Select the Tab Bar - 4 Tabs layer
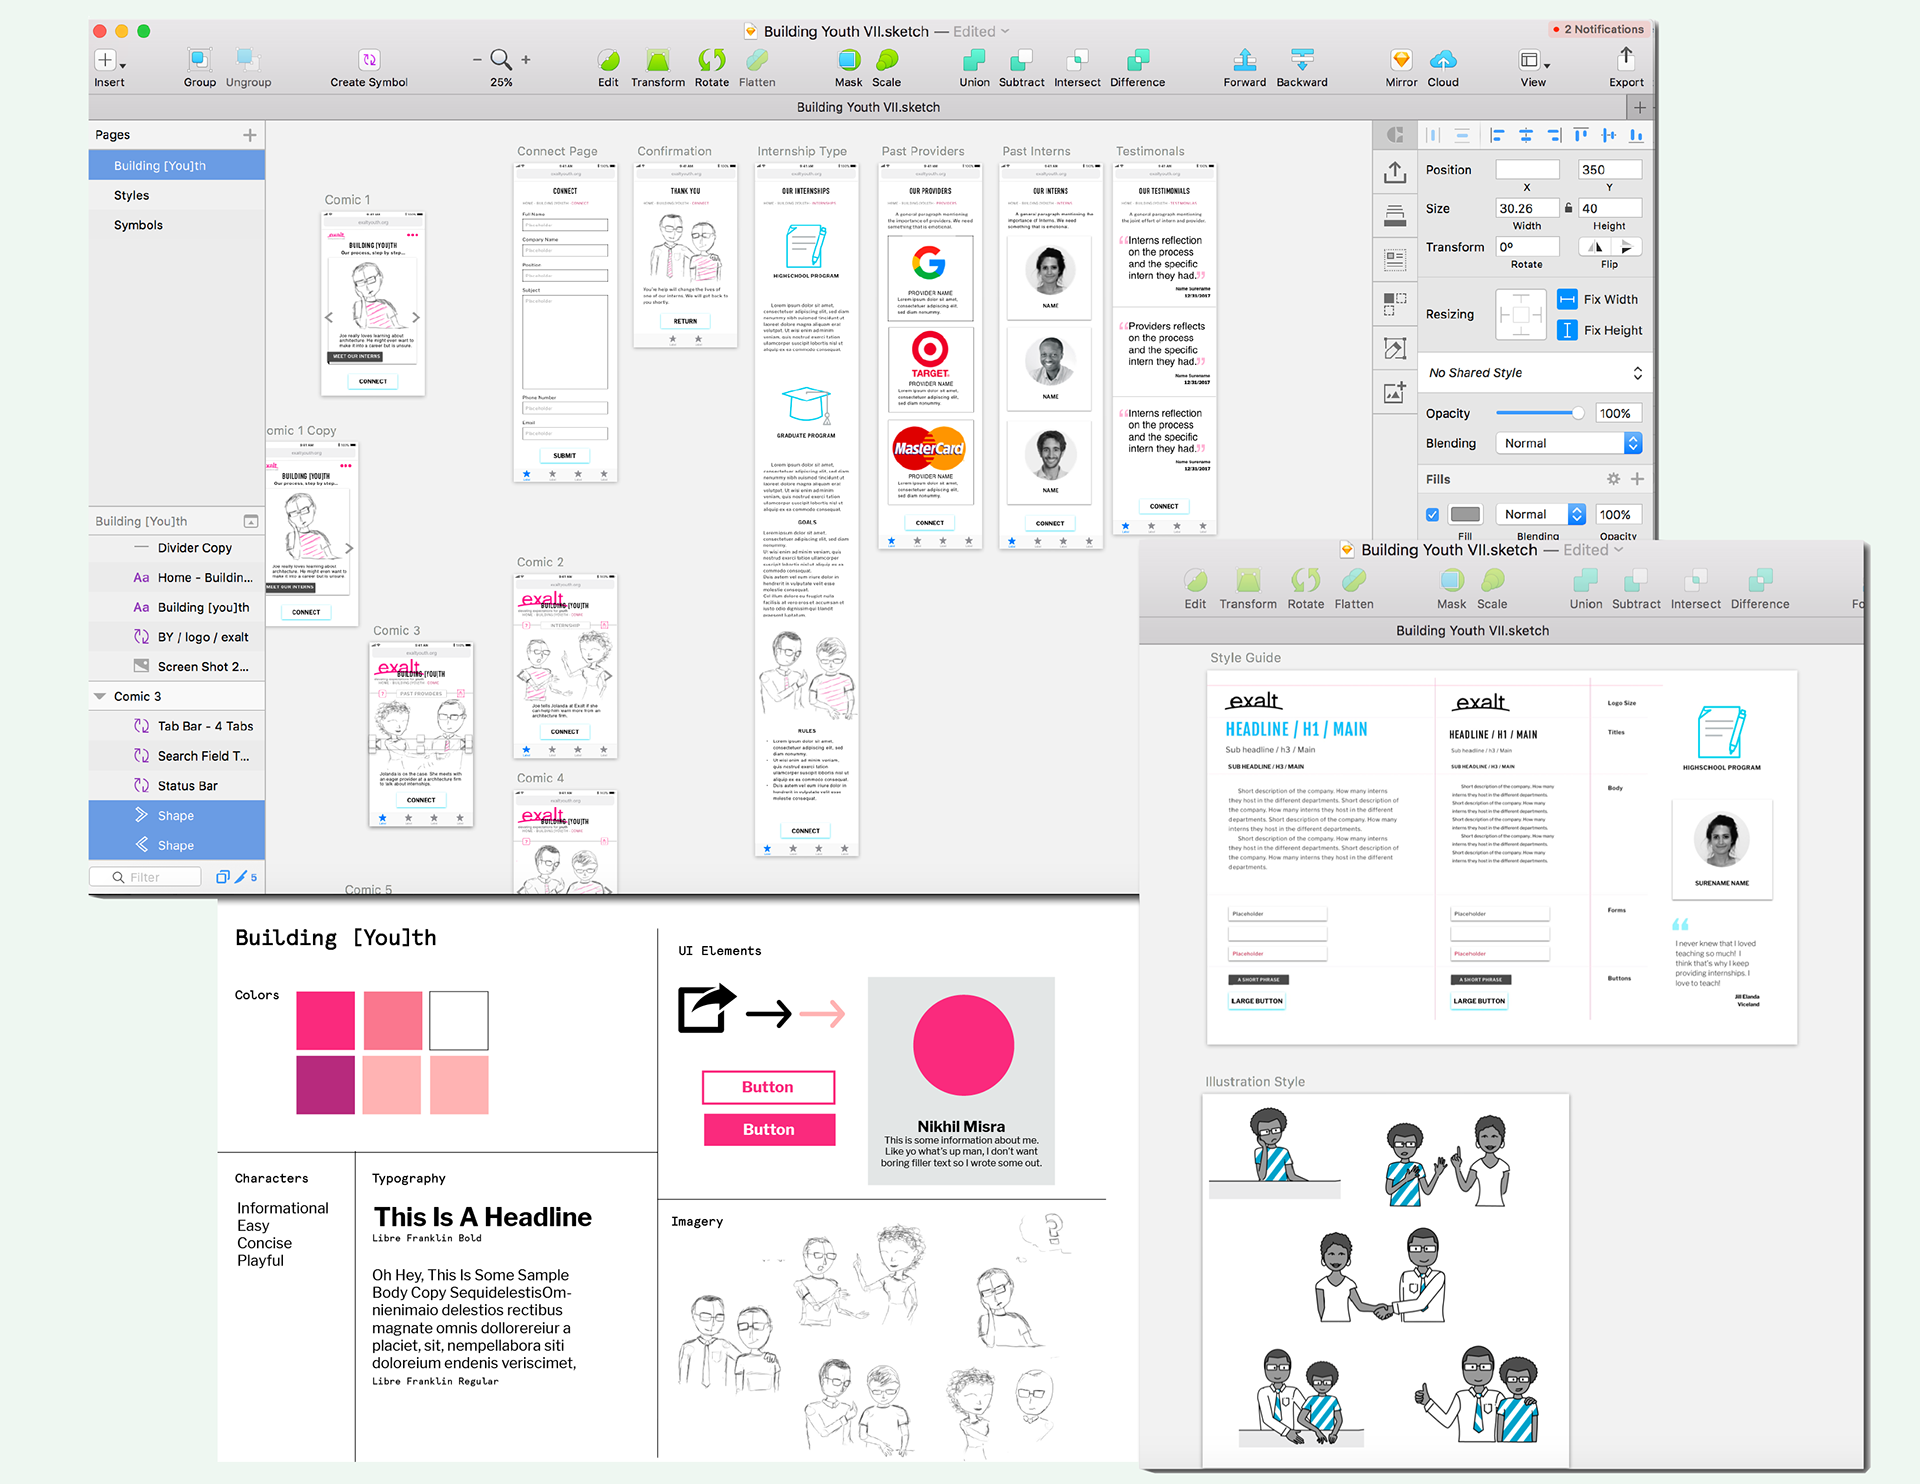 pyautogui.click(x=177, y=726)
